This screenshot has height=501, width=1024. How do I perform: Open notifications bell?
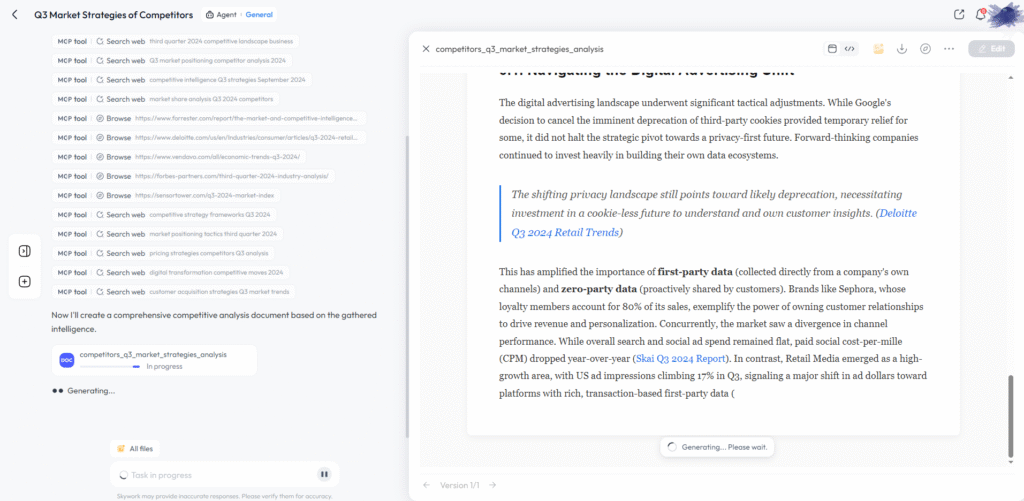980,14
